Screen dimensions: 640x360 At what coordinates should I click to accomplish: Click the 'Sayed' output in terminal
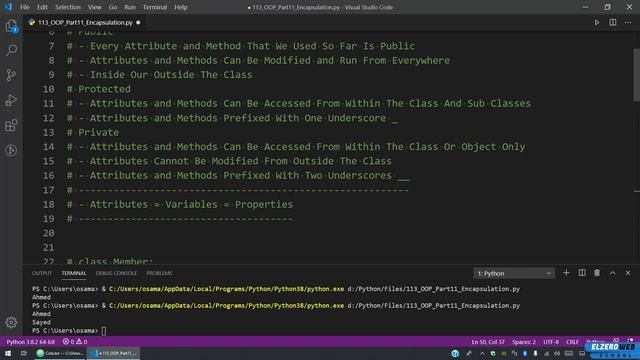tap(41, 322)
